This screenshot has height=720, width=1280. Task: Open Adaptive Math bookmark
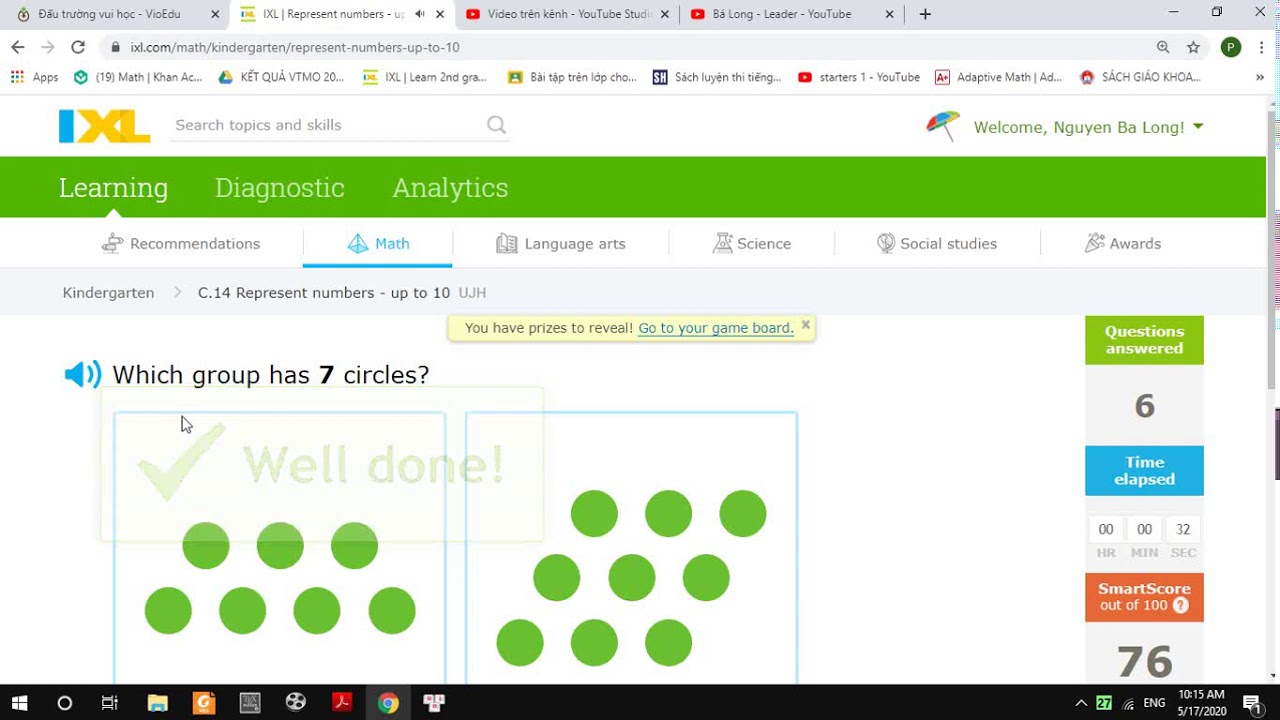pos(998,77)
